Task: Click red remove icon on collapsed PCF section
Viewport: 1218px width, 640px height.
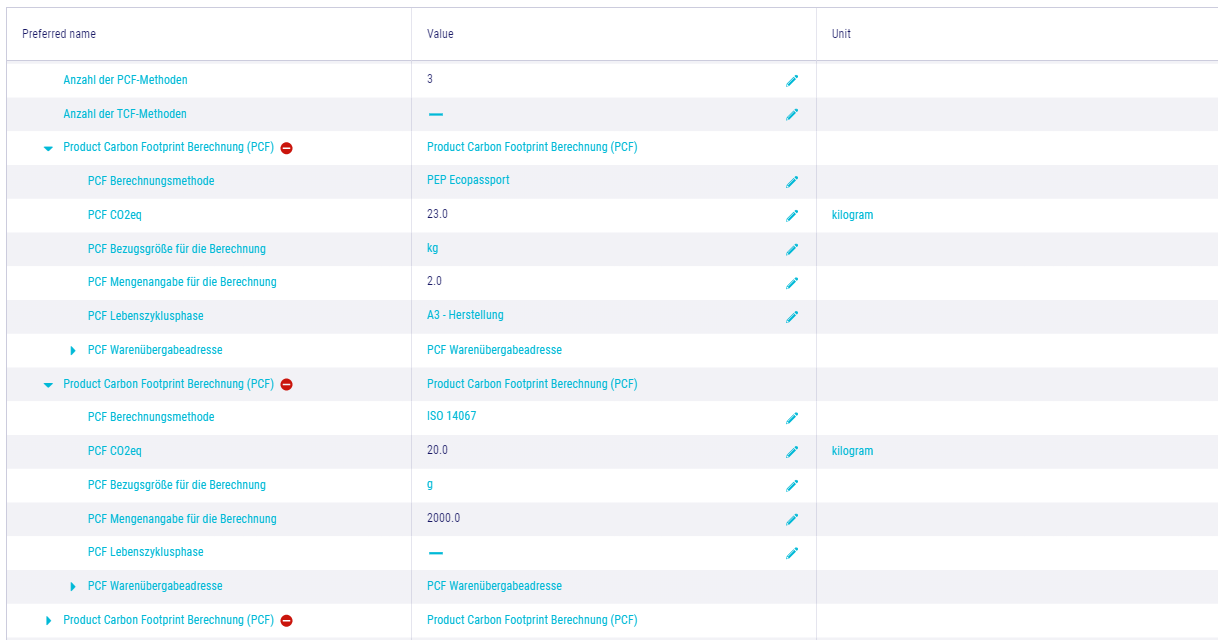Action: click(x=287, y=621)
